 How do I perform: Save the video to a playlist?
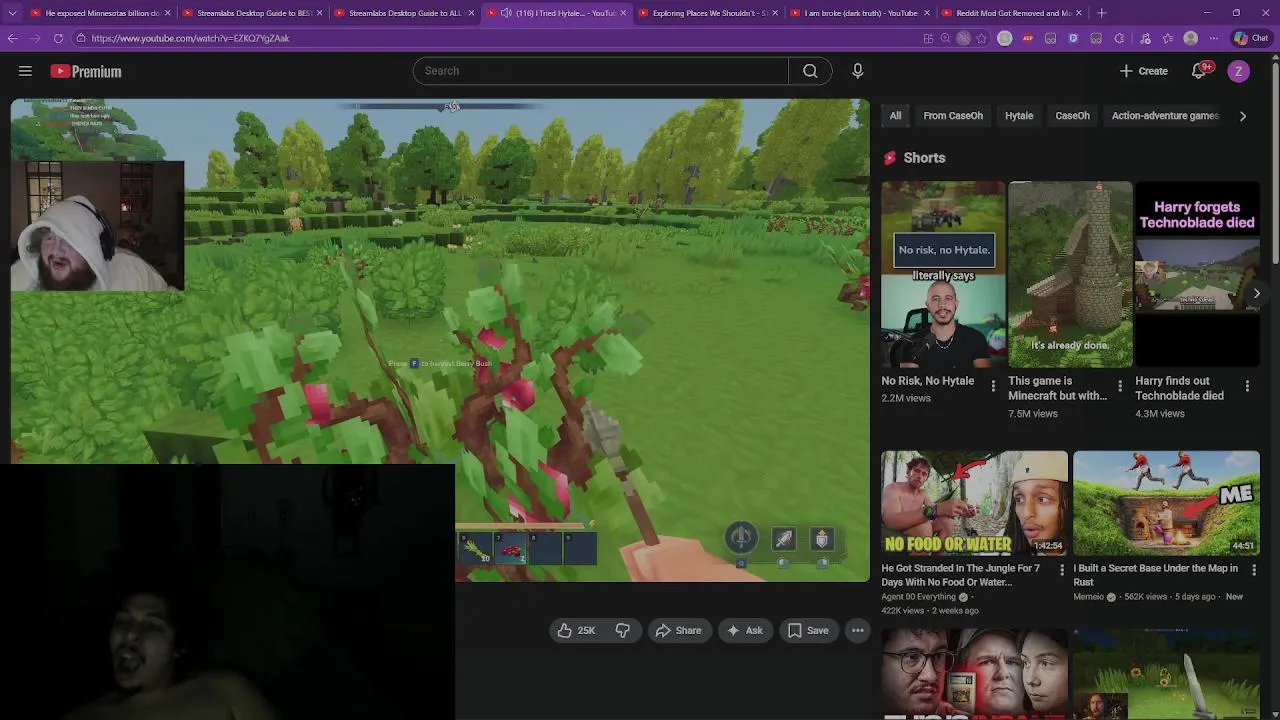(807, 630)
